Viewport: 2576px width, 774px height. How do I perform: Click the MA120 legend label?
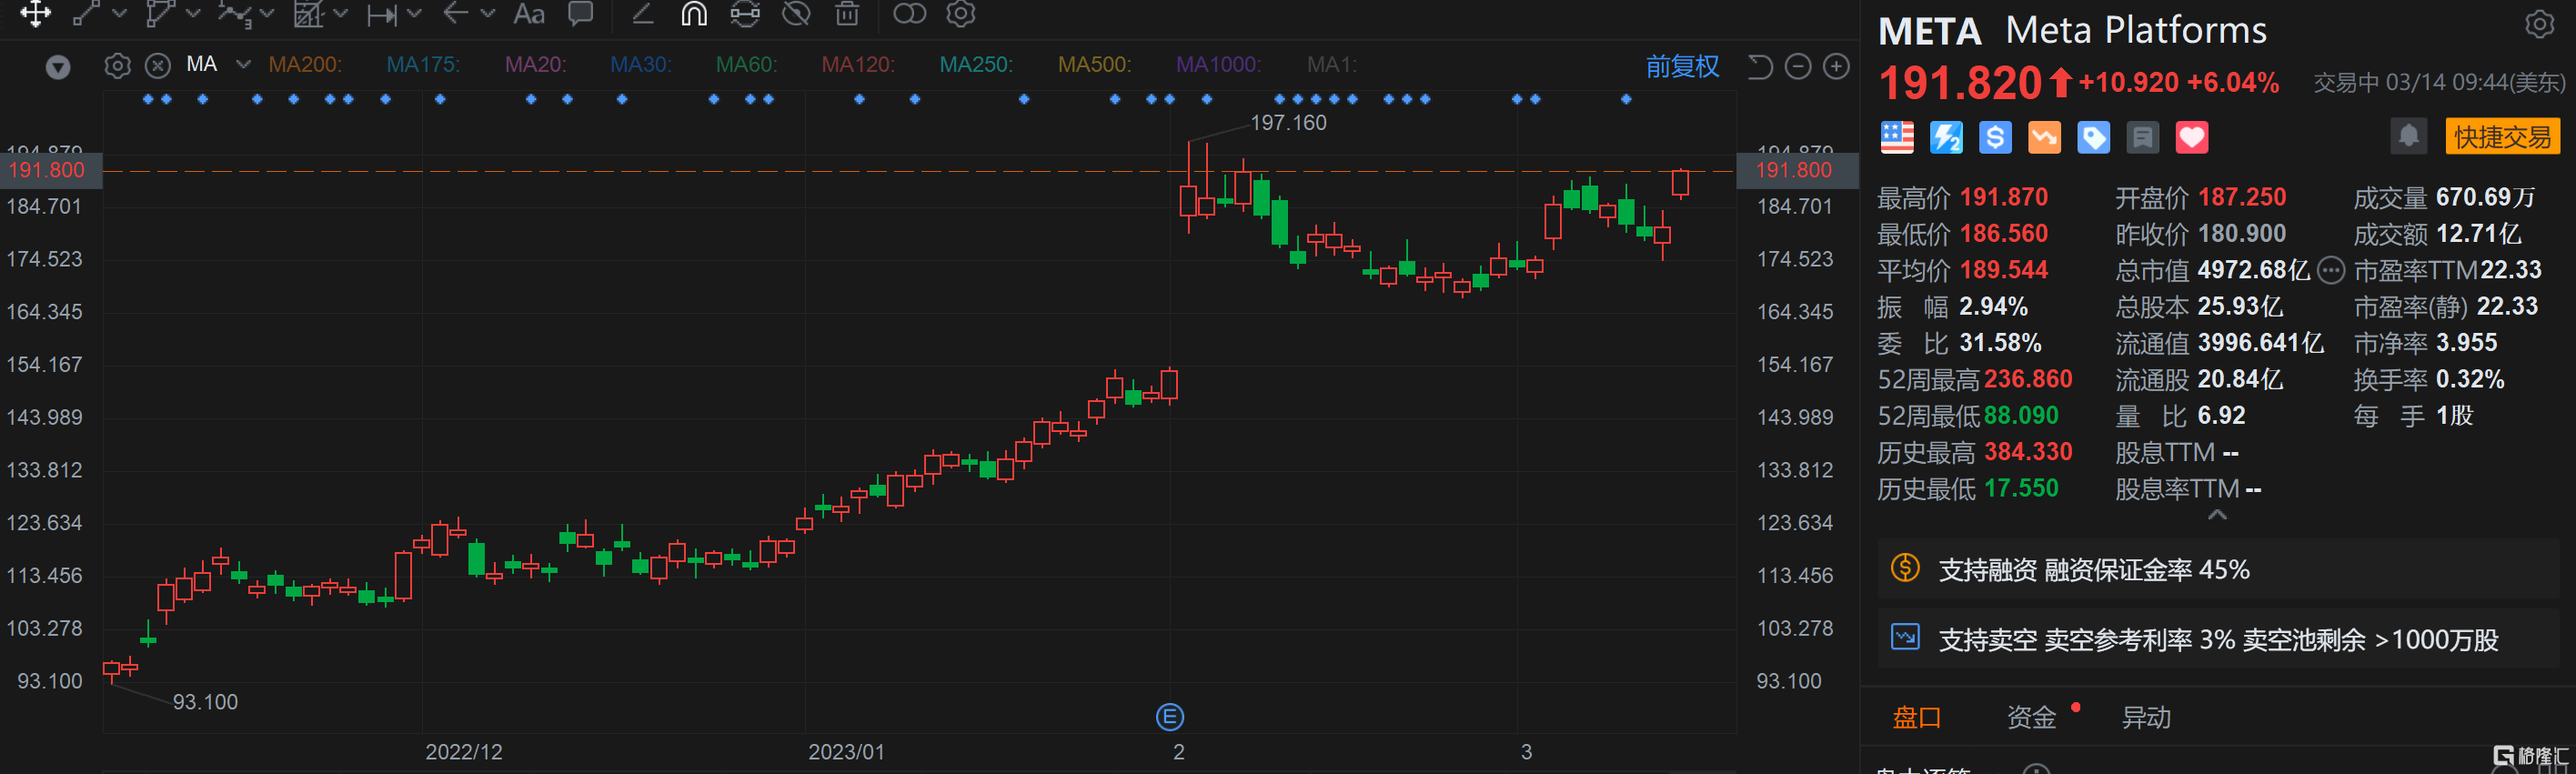pos(858,65)
